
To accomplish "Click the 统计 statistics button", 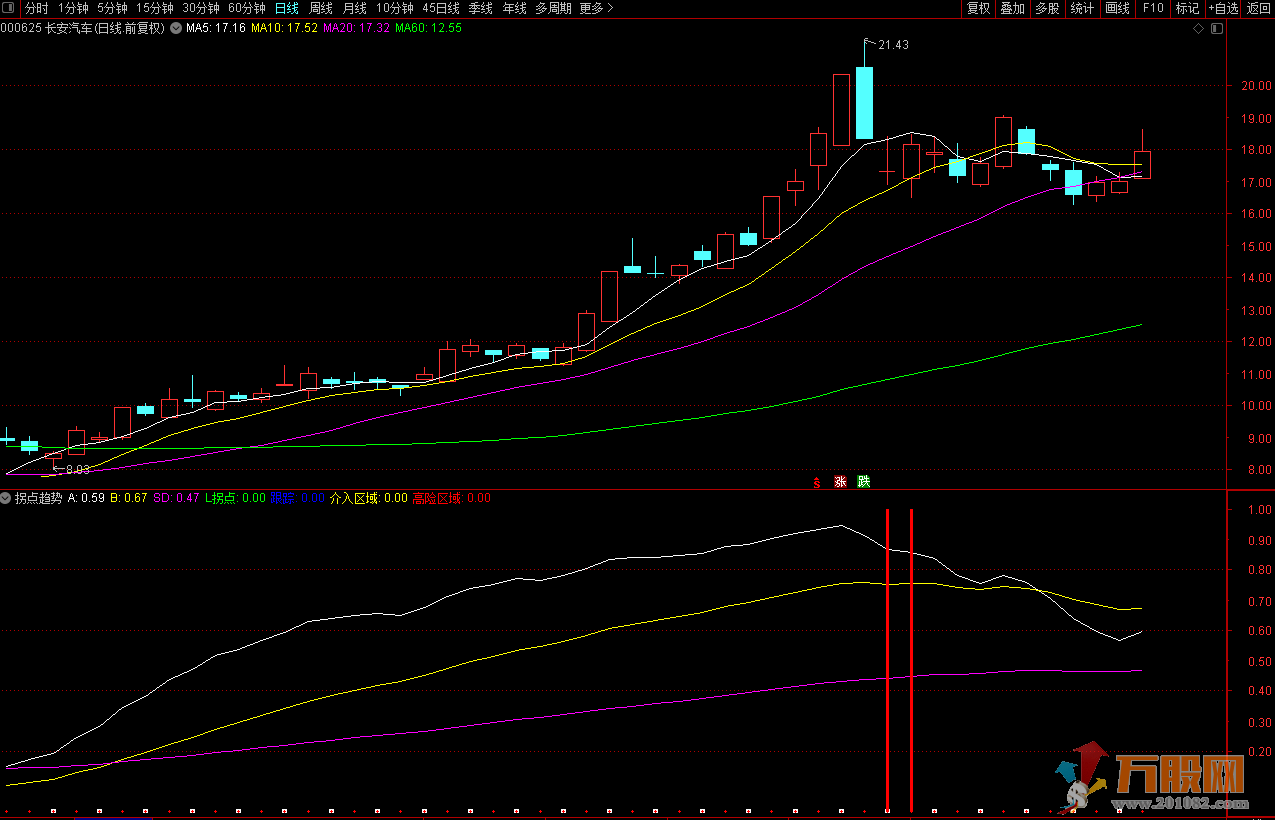I will click(x=1082, y=8).
